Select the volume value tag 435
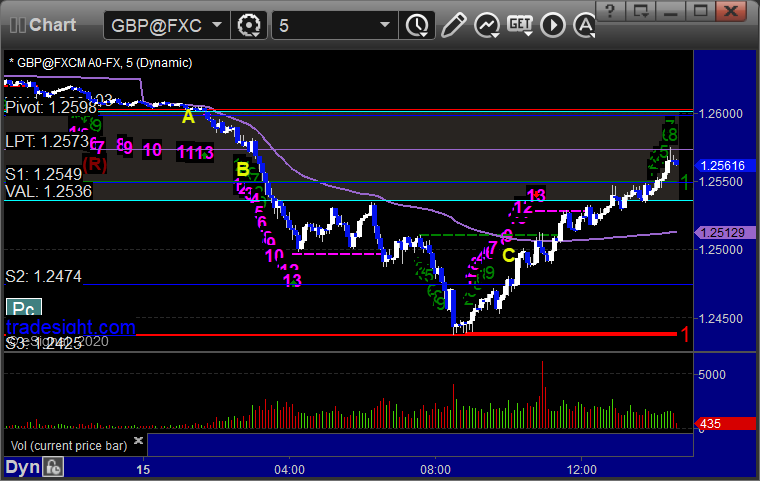This screenshot has height=481, width=760. click(x=724, y=424)
